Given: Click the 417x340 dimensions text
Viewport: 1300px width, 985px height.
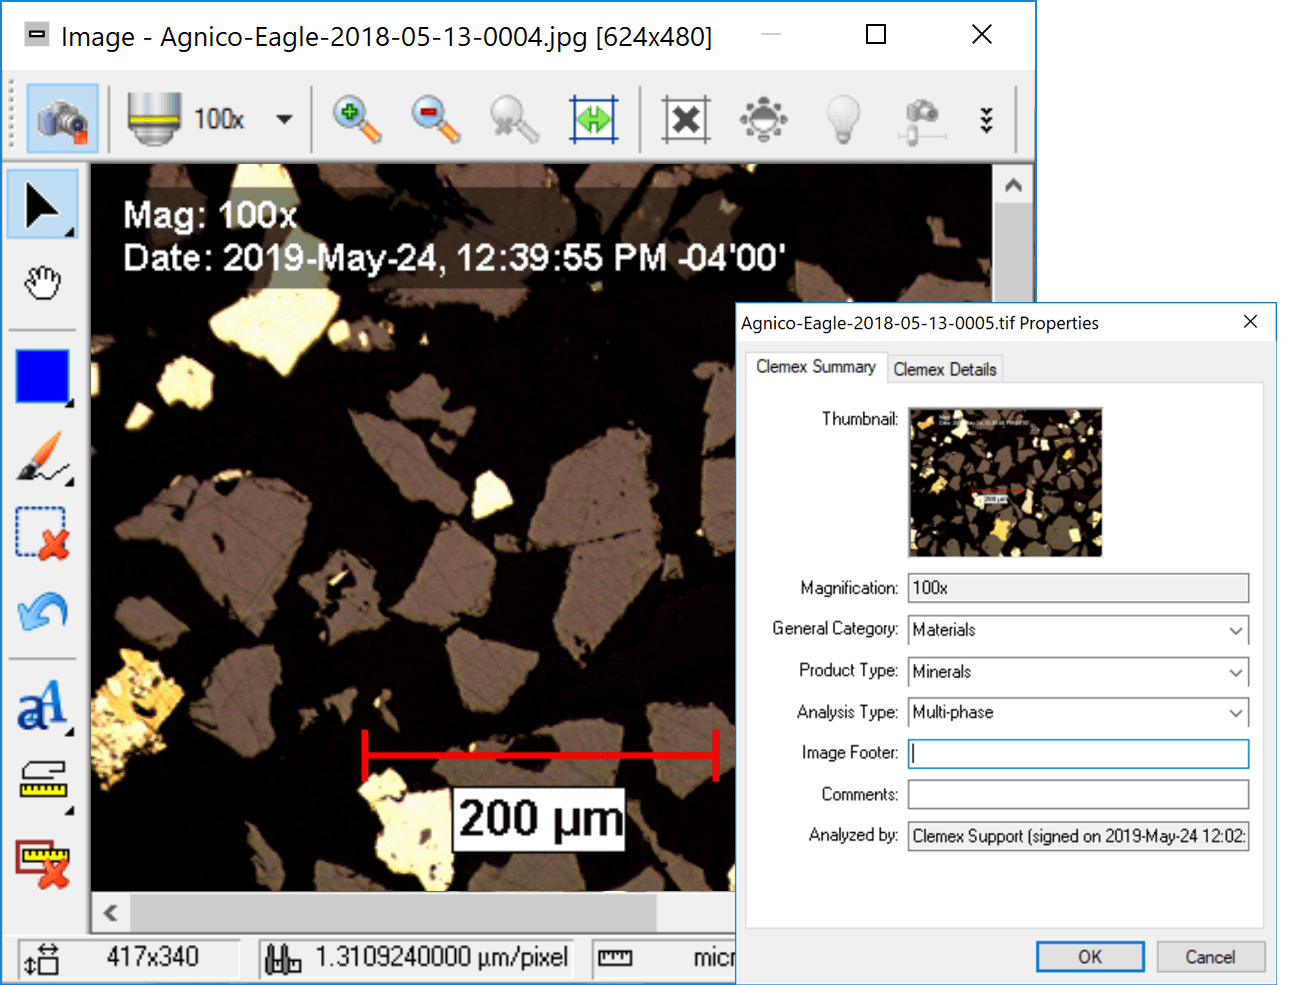Looking at the screenshot, I should coord(153,957).
